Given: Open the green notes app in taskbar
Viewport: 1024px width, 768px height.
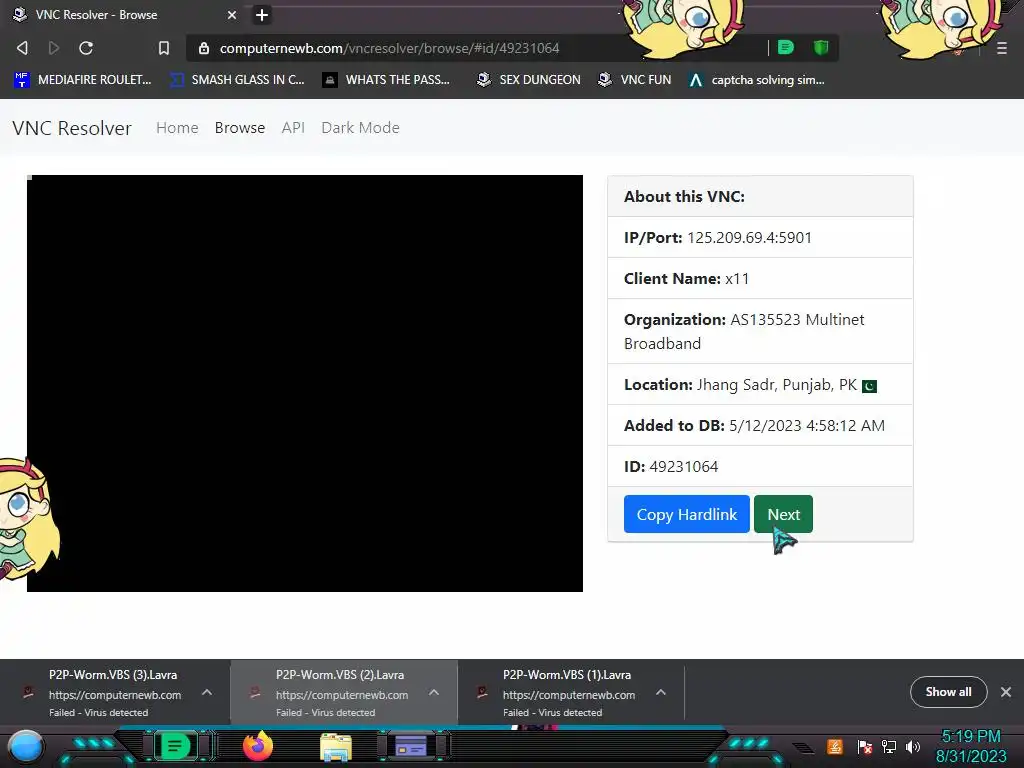Looking at the screenshot, I should click(175, 746).
